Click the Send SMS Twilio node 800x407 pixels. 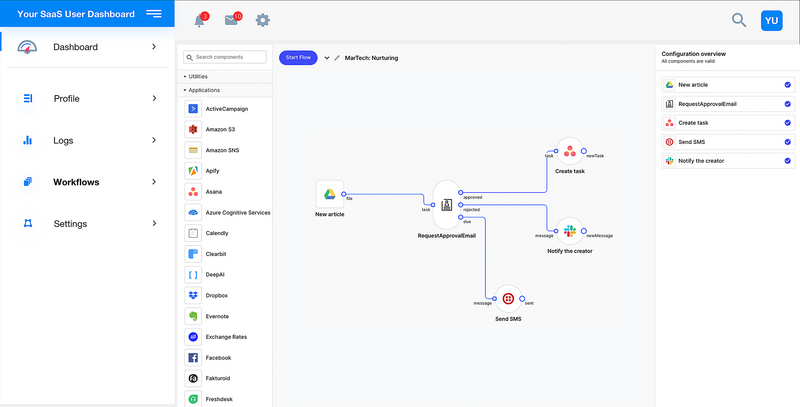(x=508, y=299)
